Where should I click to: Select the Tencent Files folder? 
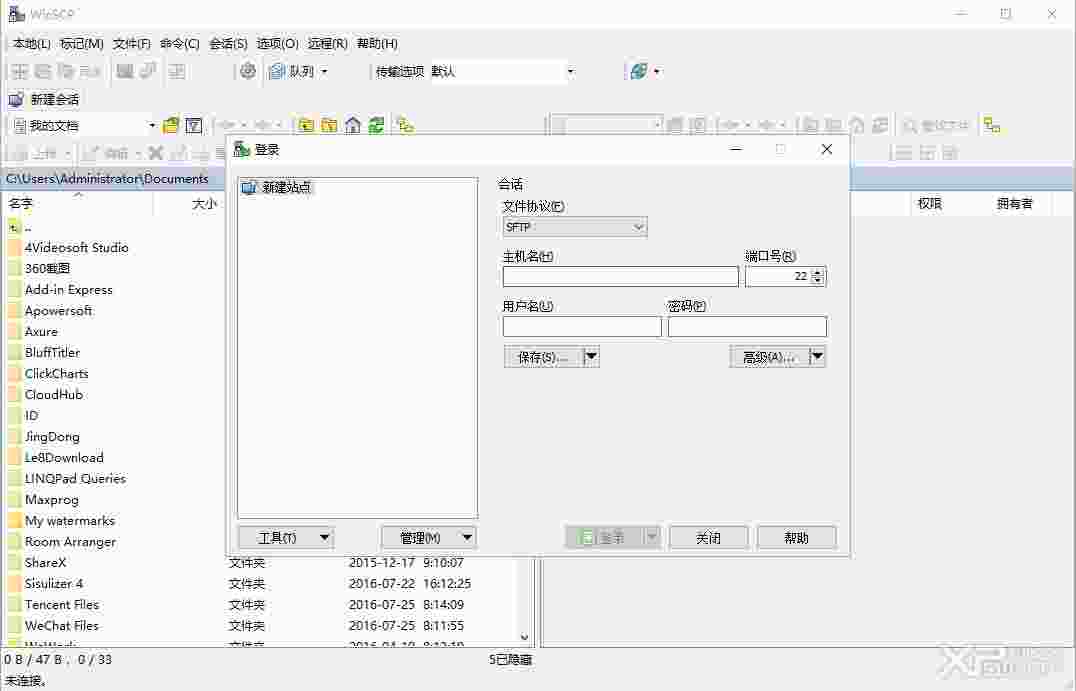click(62, 605)
